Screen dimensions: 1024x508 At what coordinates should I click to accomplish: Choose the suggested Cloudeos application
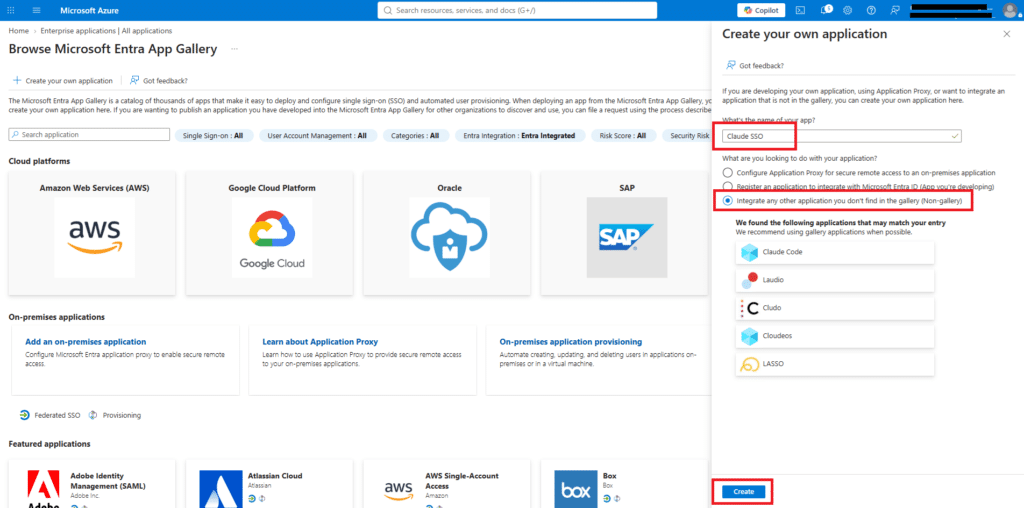point(835,336)
